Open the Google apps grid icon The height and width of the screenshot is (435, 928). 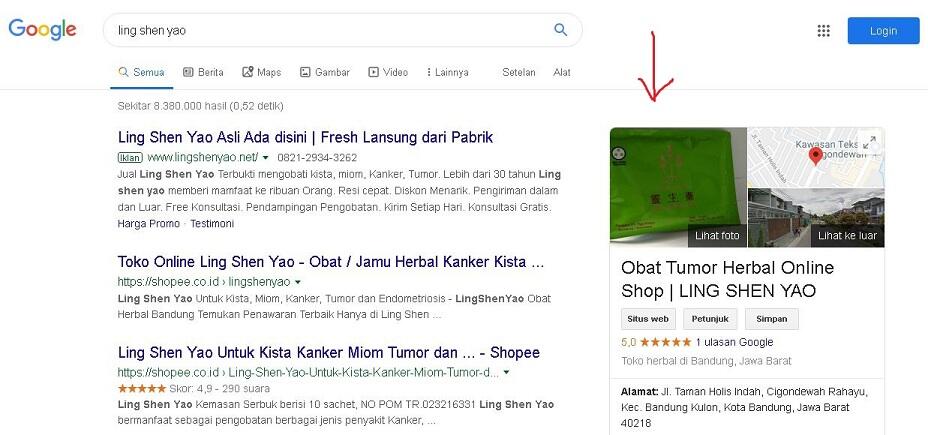coord(823,31)
